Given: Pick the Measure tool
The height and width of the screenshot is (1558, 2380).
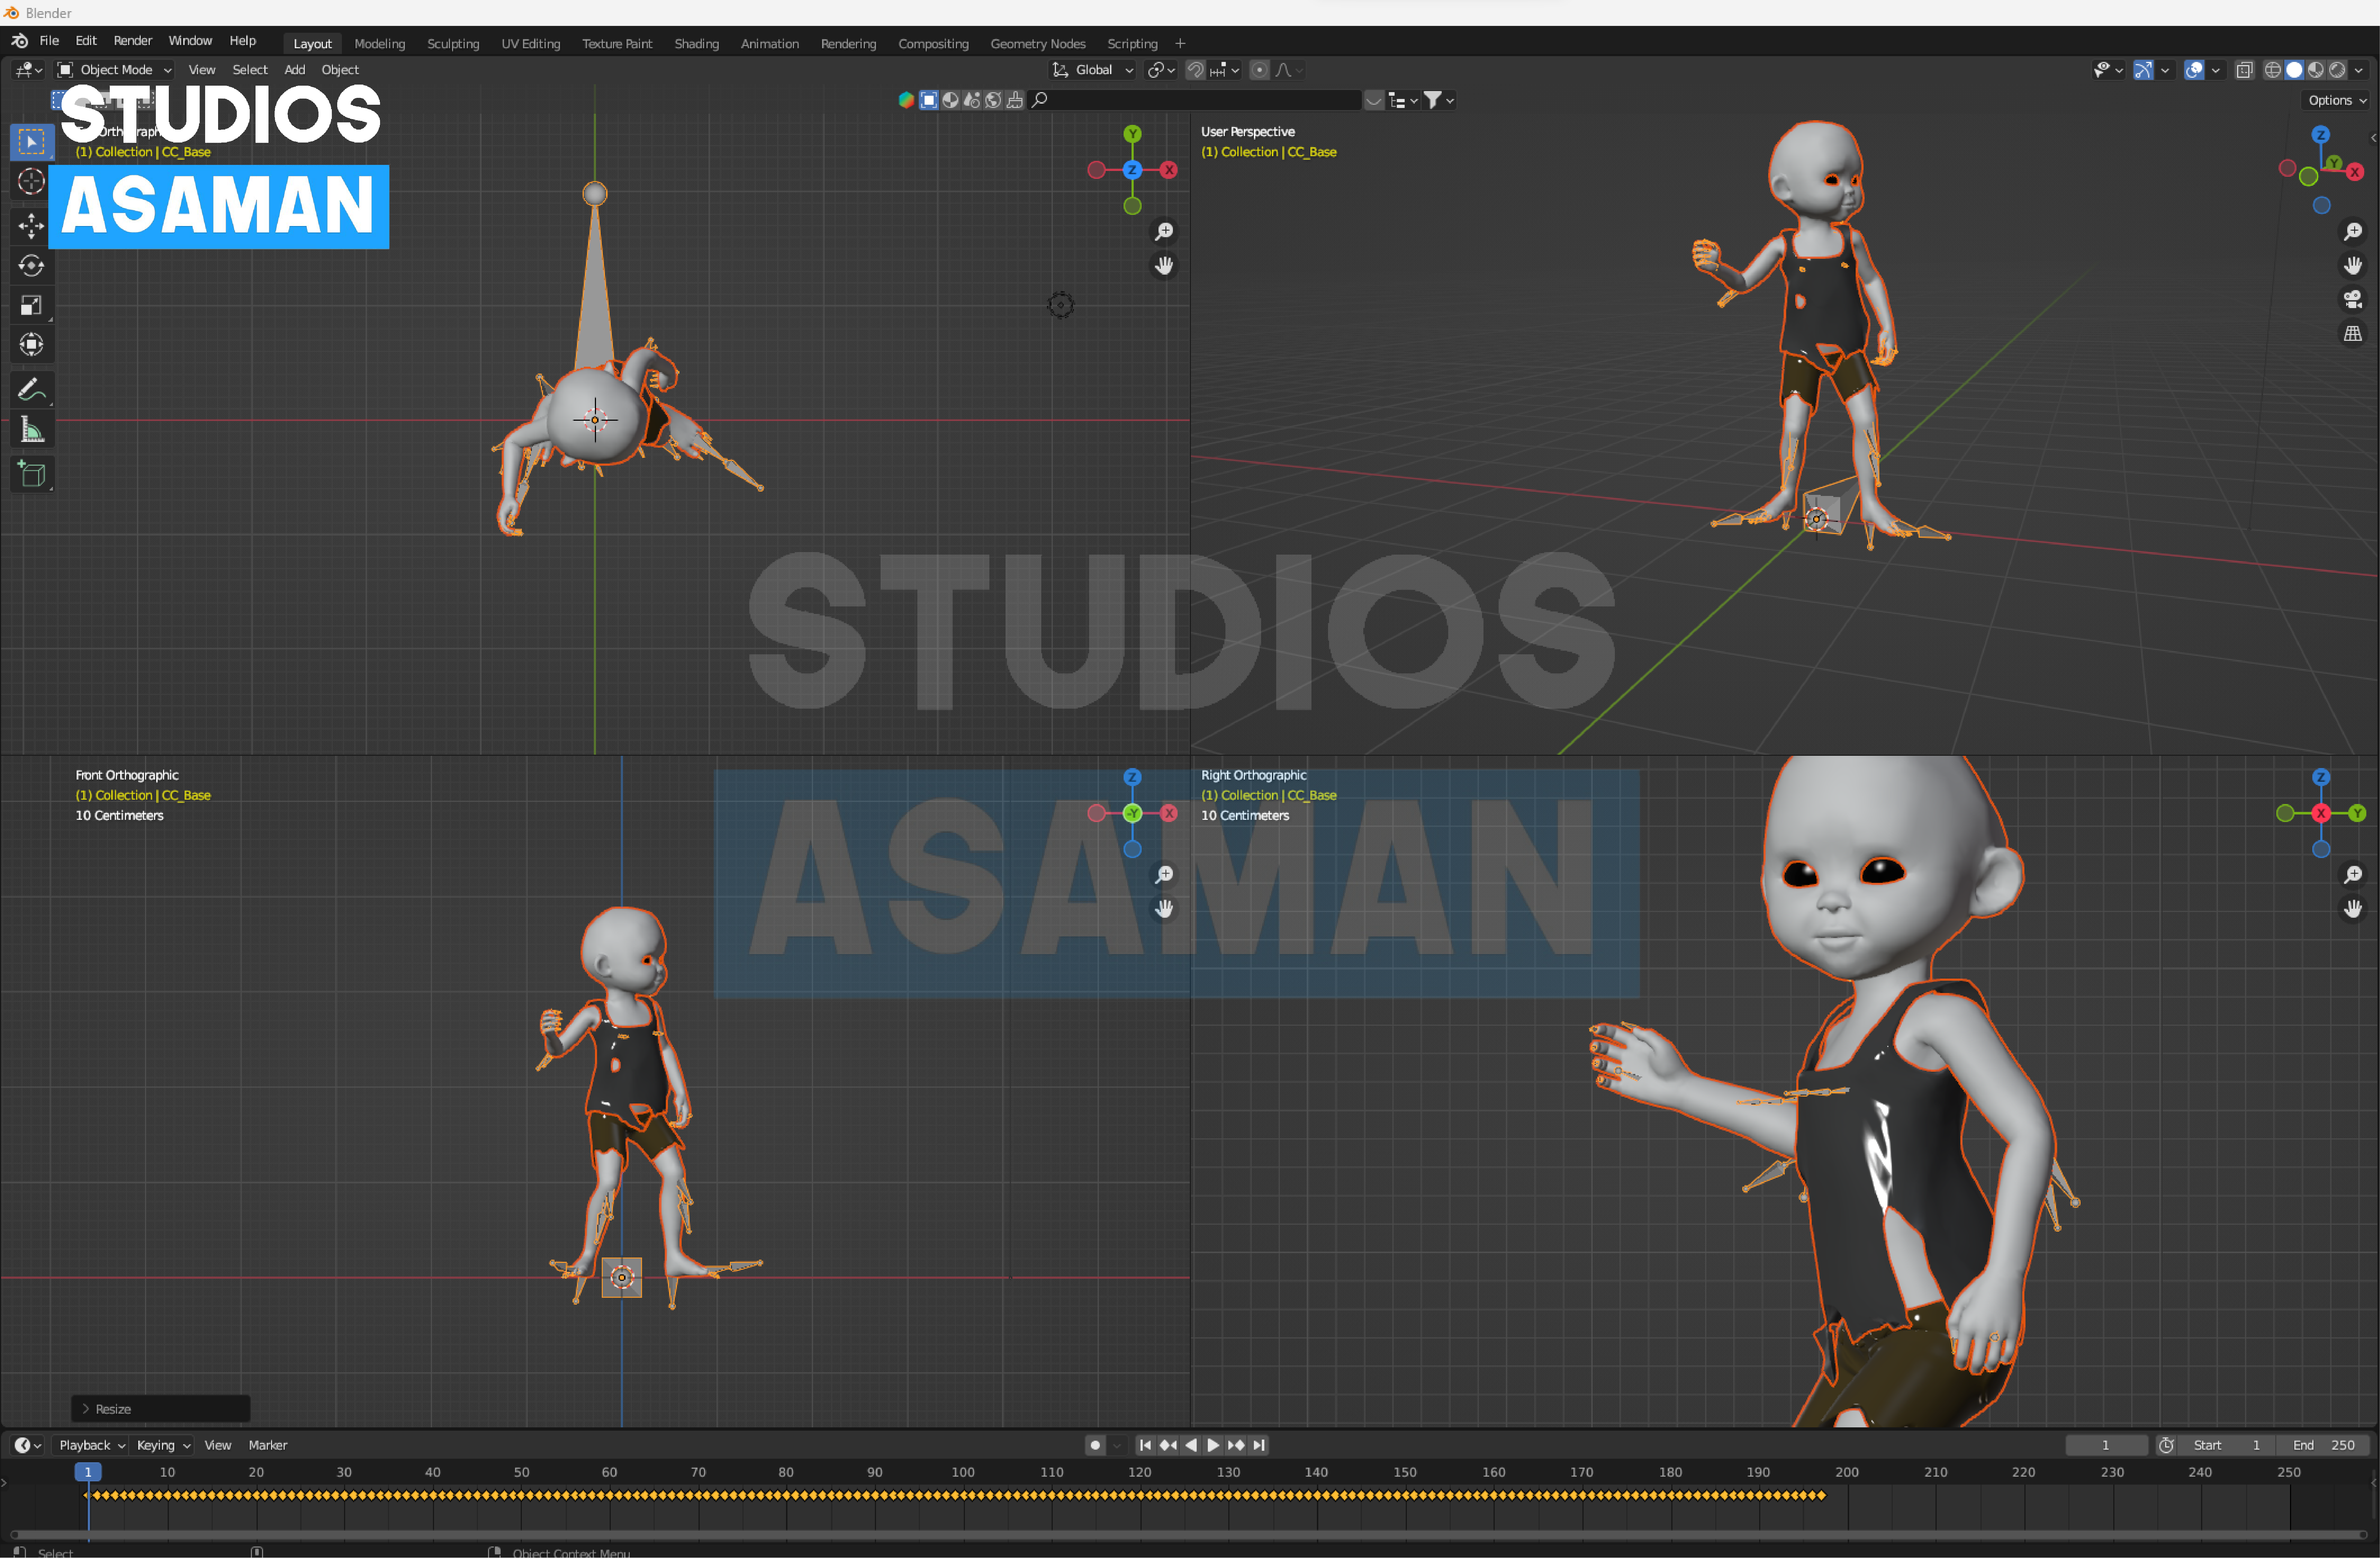Looking at the screenshot, I should [x=31, y=431].
